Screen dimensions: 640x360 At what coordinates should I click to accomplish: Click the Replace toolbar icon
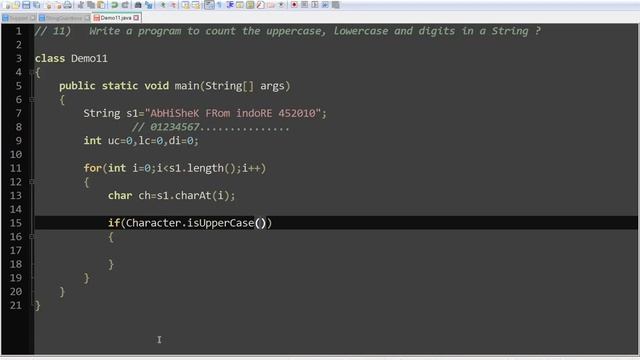point(149,5)
